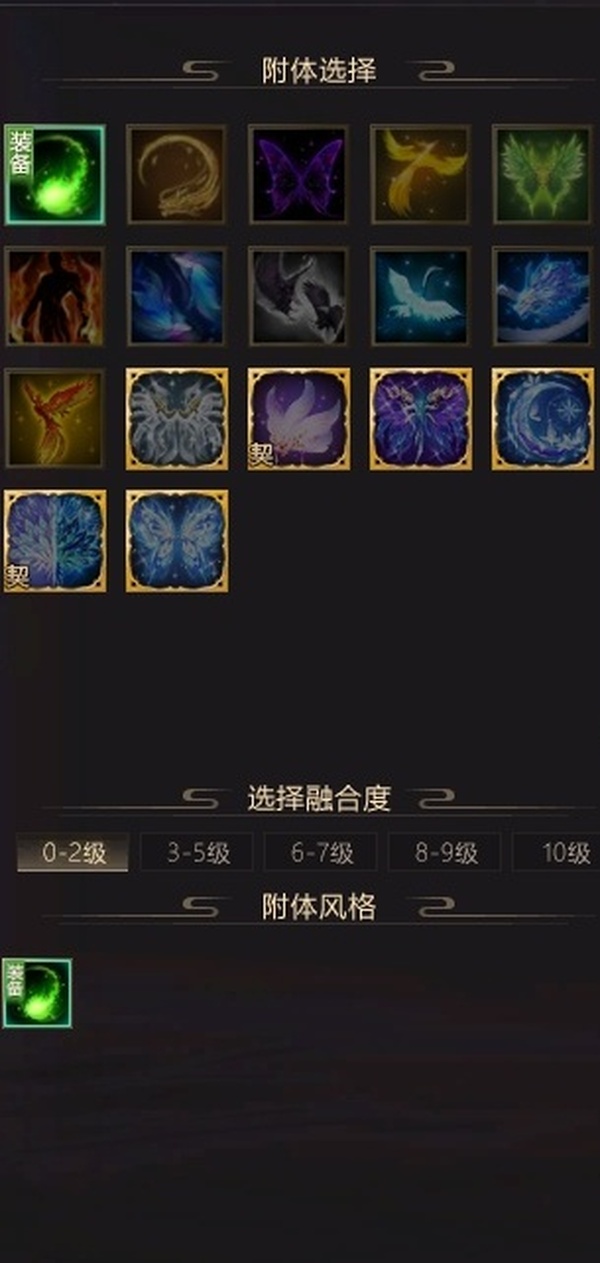The width and height of the screenshot is (600, 1263).
Task: Choose the flaming human silhouette attachment
Action: (x=54, y=296)
